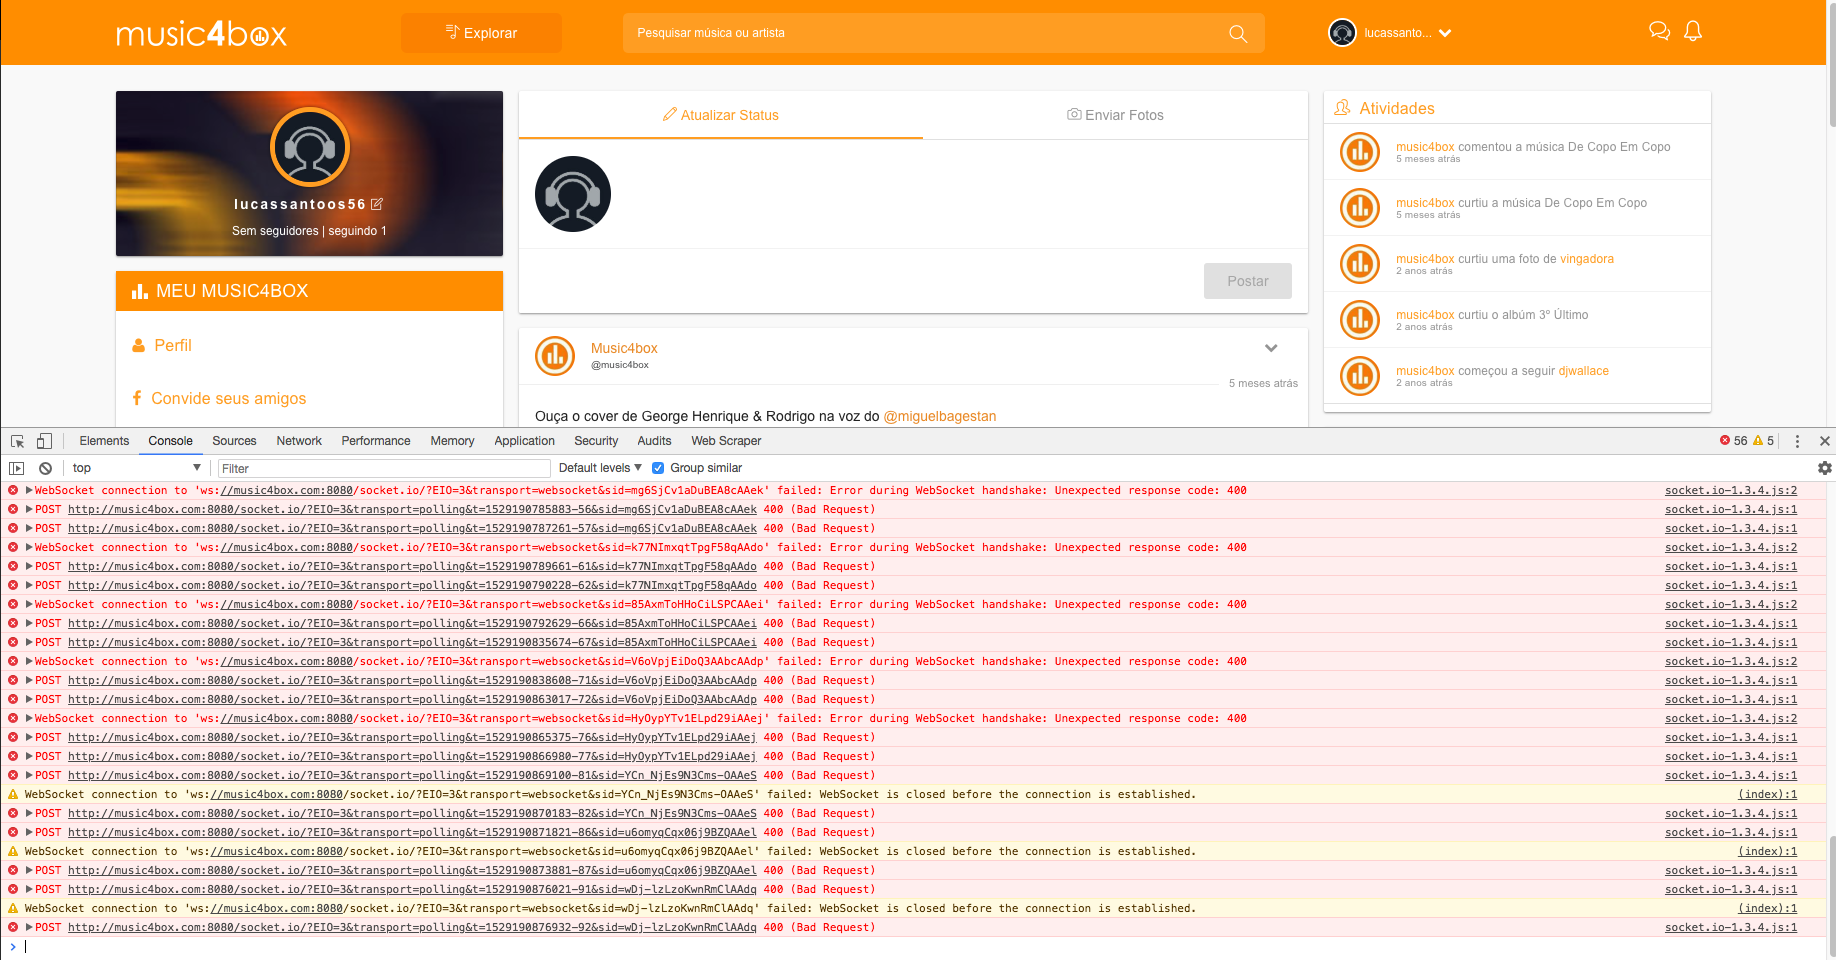The image size is (1836, 960).
Task: Open the Perfil menu link
Action: click(173, 345)
